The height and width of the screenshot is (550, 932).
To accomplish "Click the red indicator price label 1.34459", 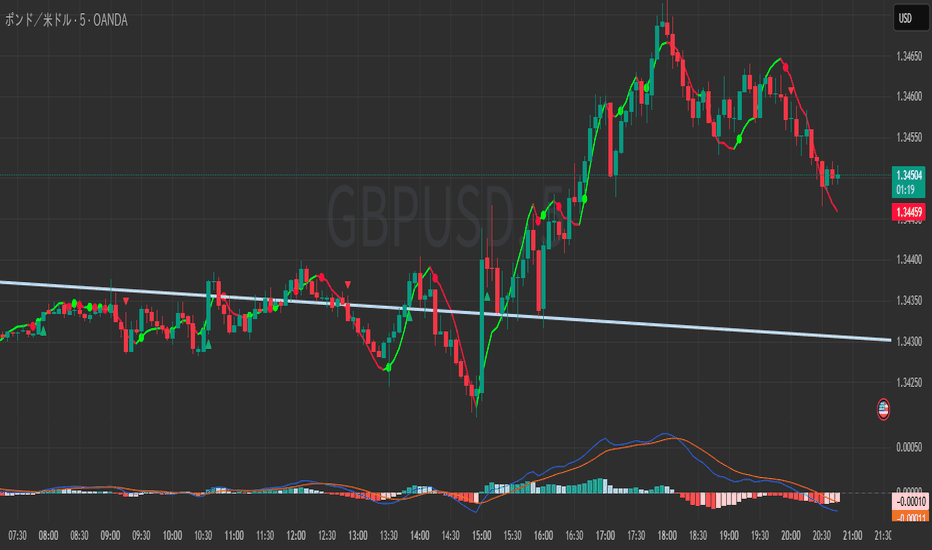I will [x=909, y=212].
